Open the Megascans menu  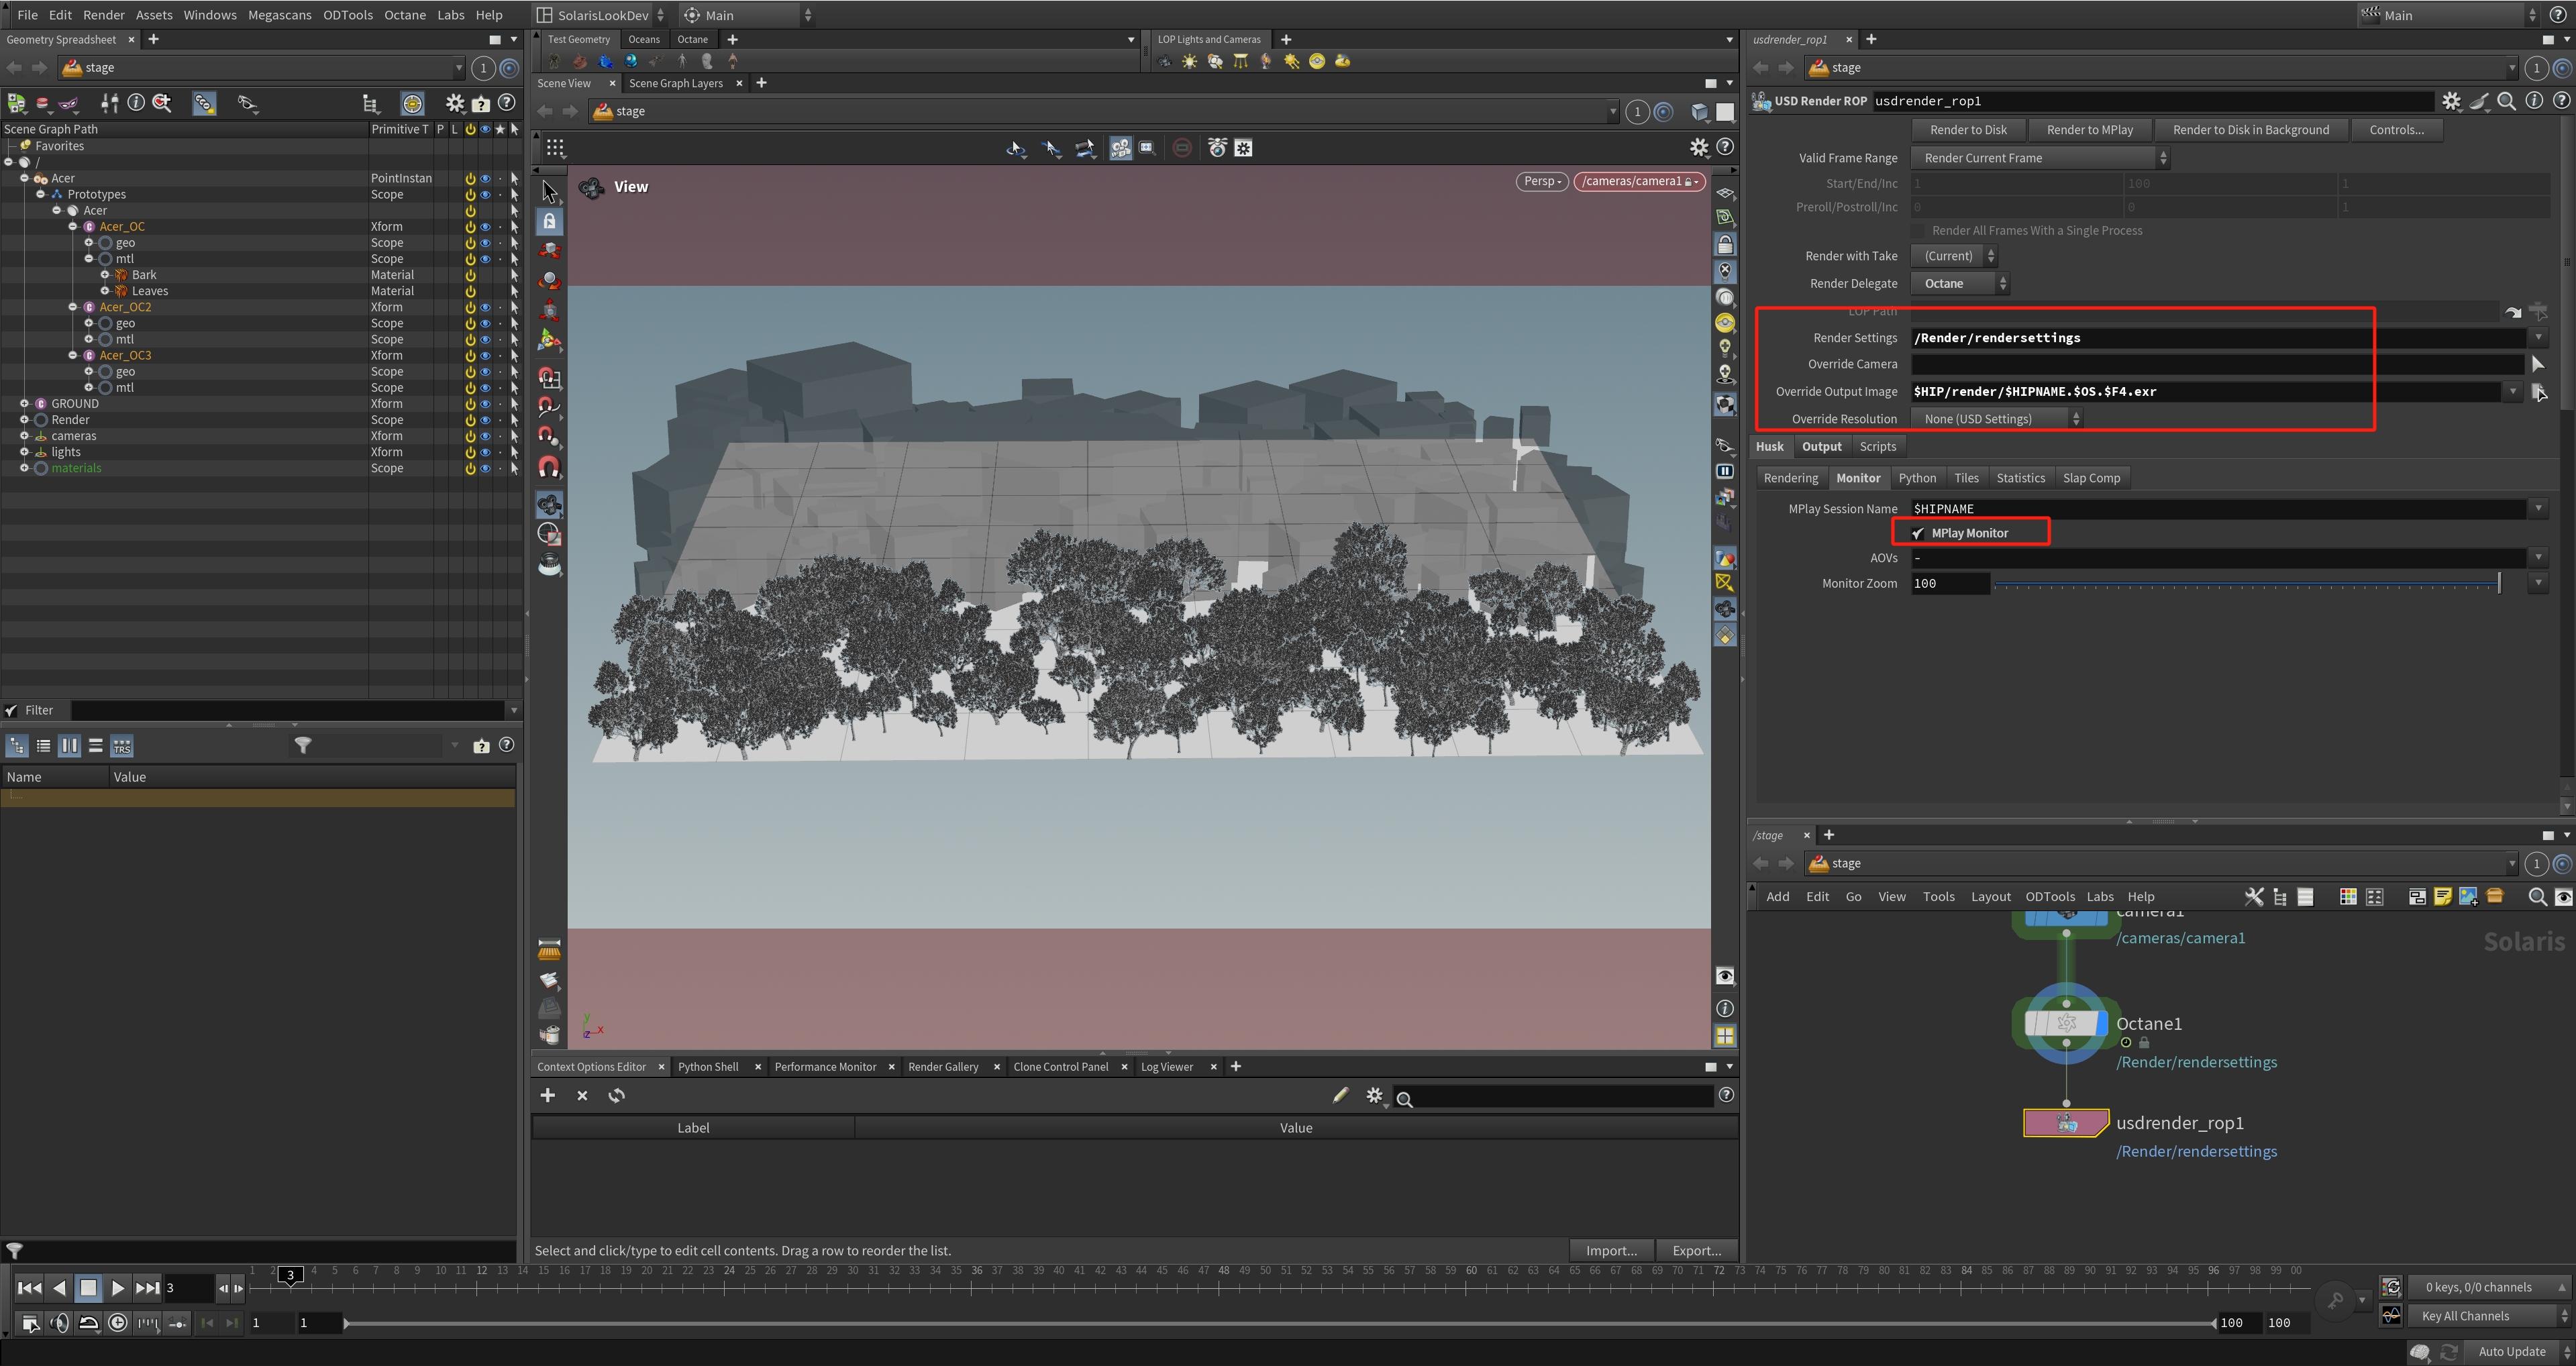[x=279, y=15]
